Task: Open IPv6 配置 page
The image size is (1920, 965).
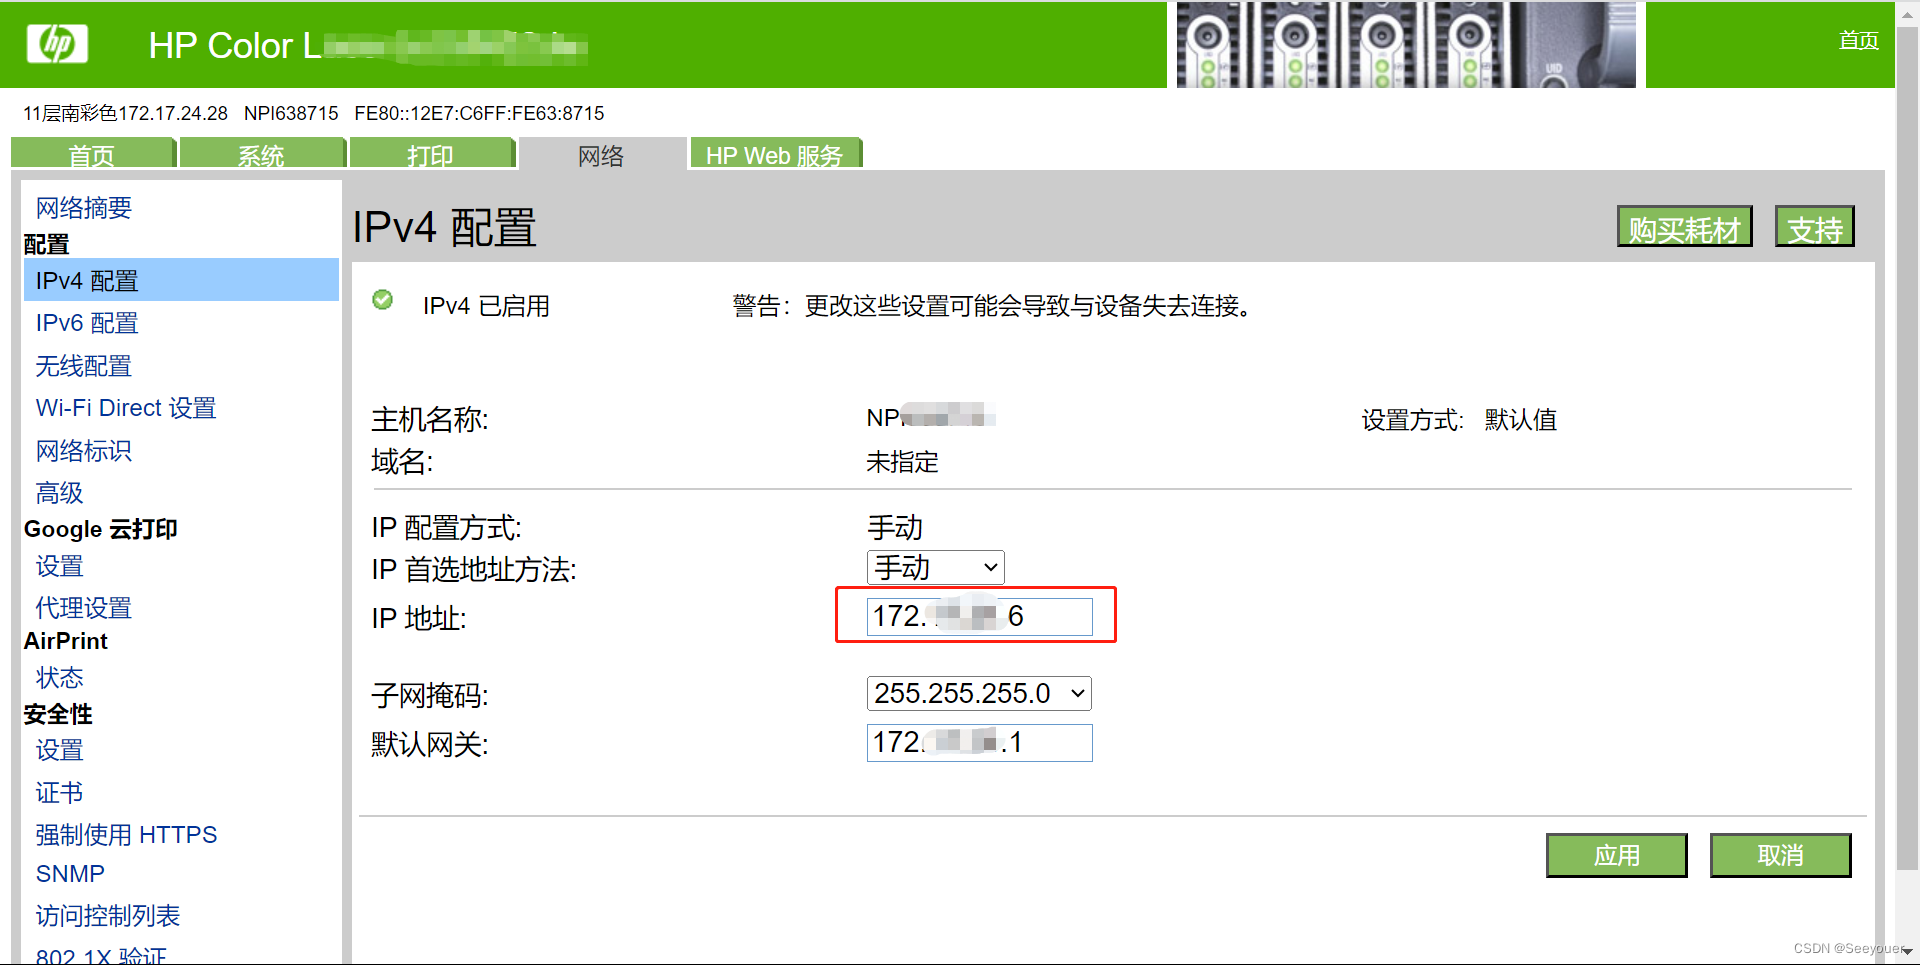Action: [87, 323]
